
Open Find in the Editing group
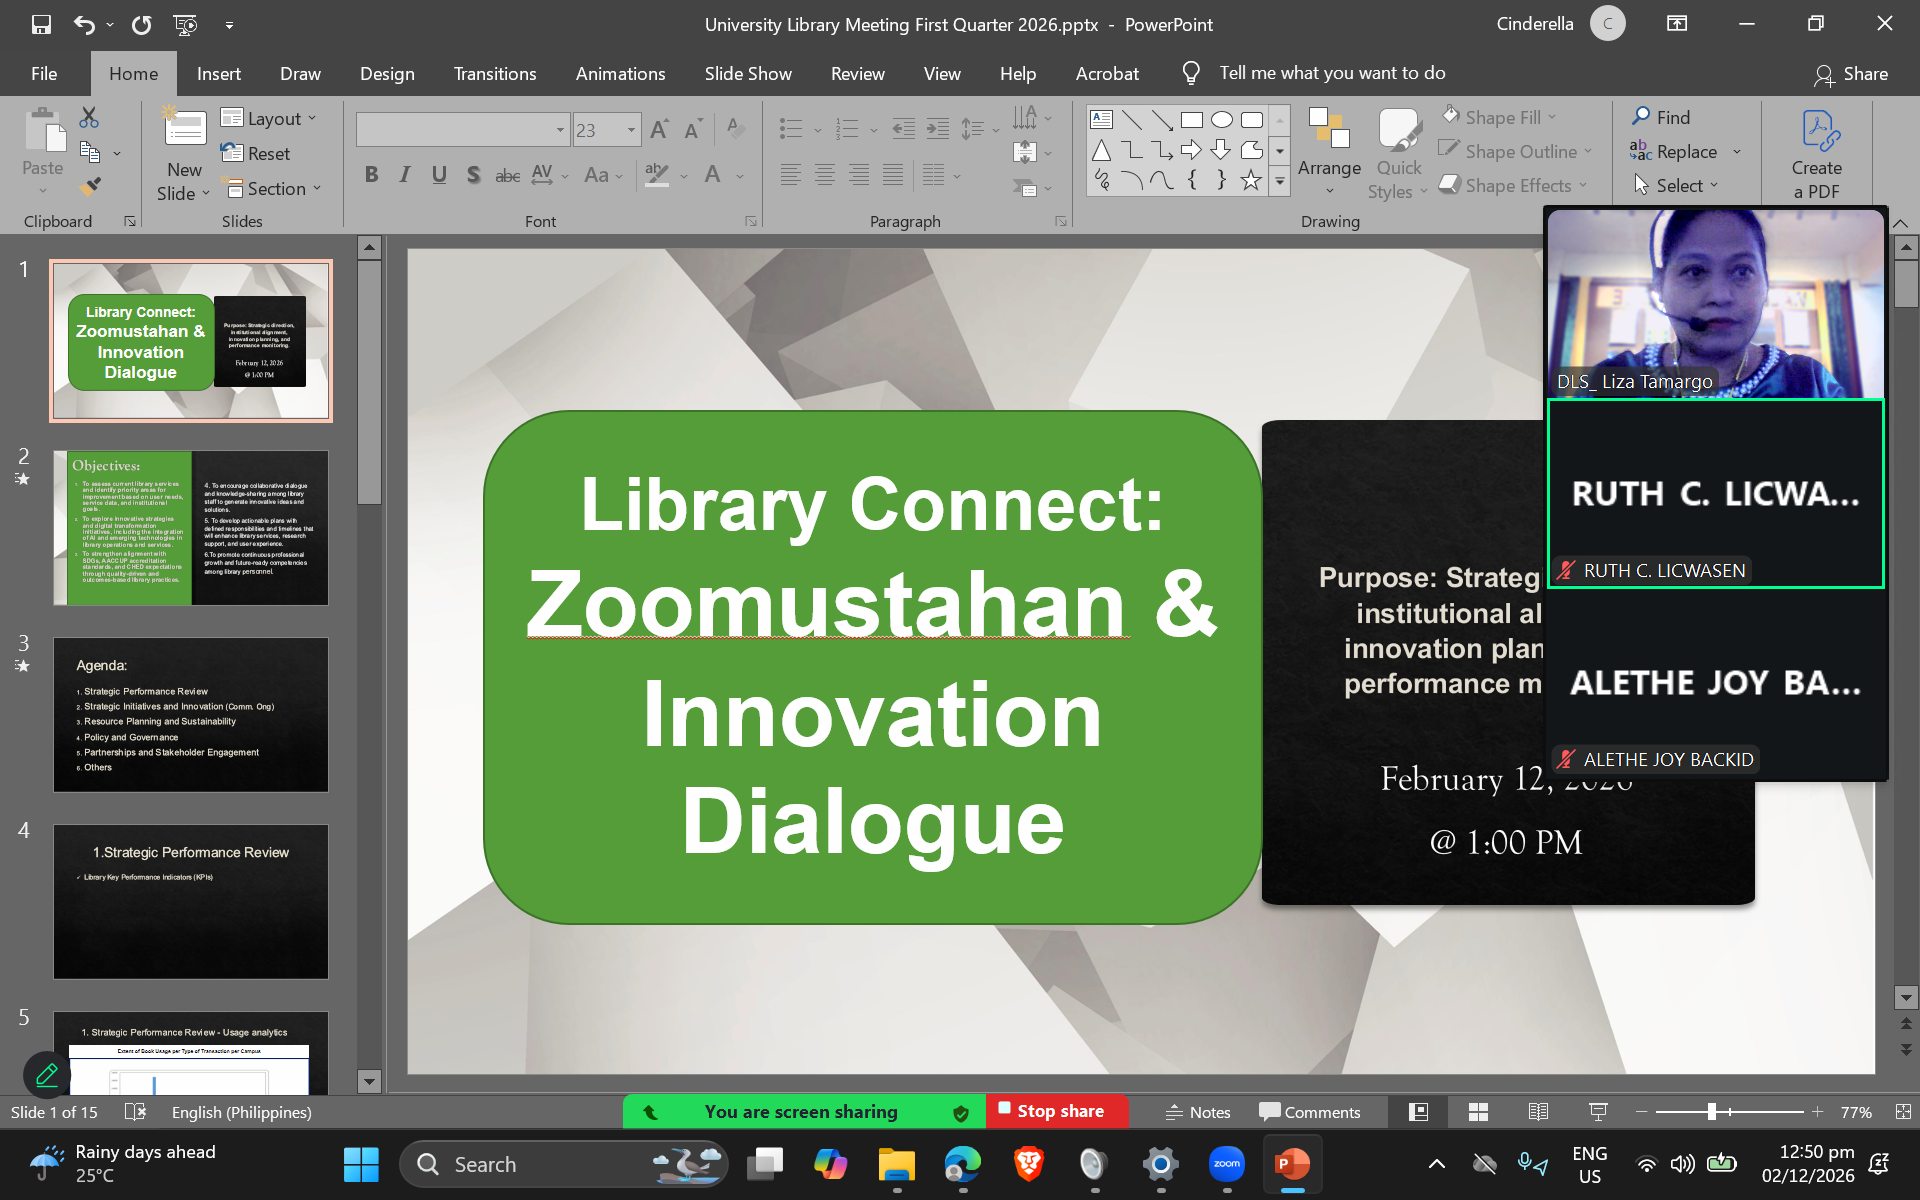[1661, 117]
